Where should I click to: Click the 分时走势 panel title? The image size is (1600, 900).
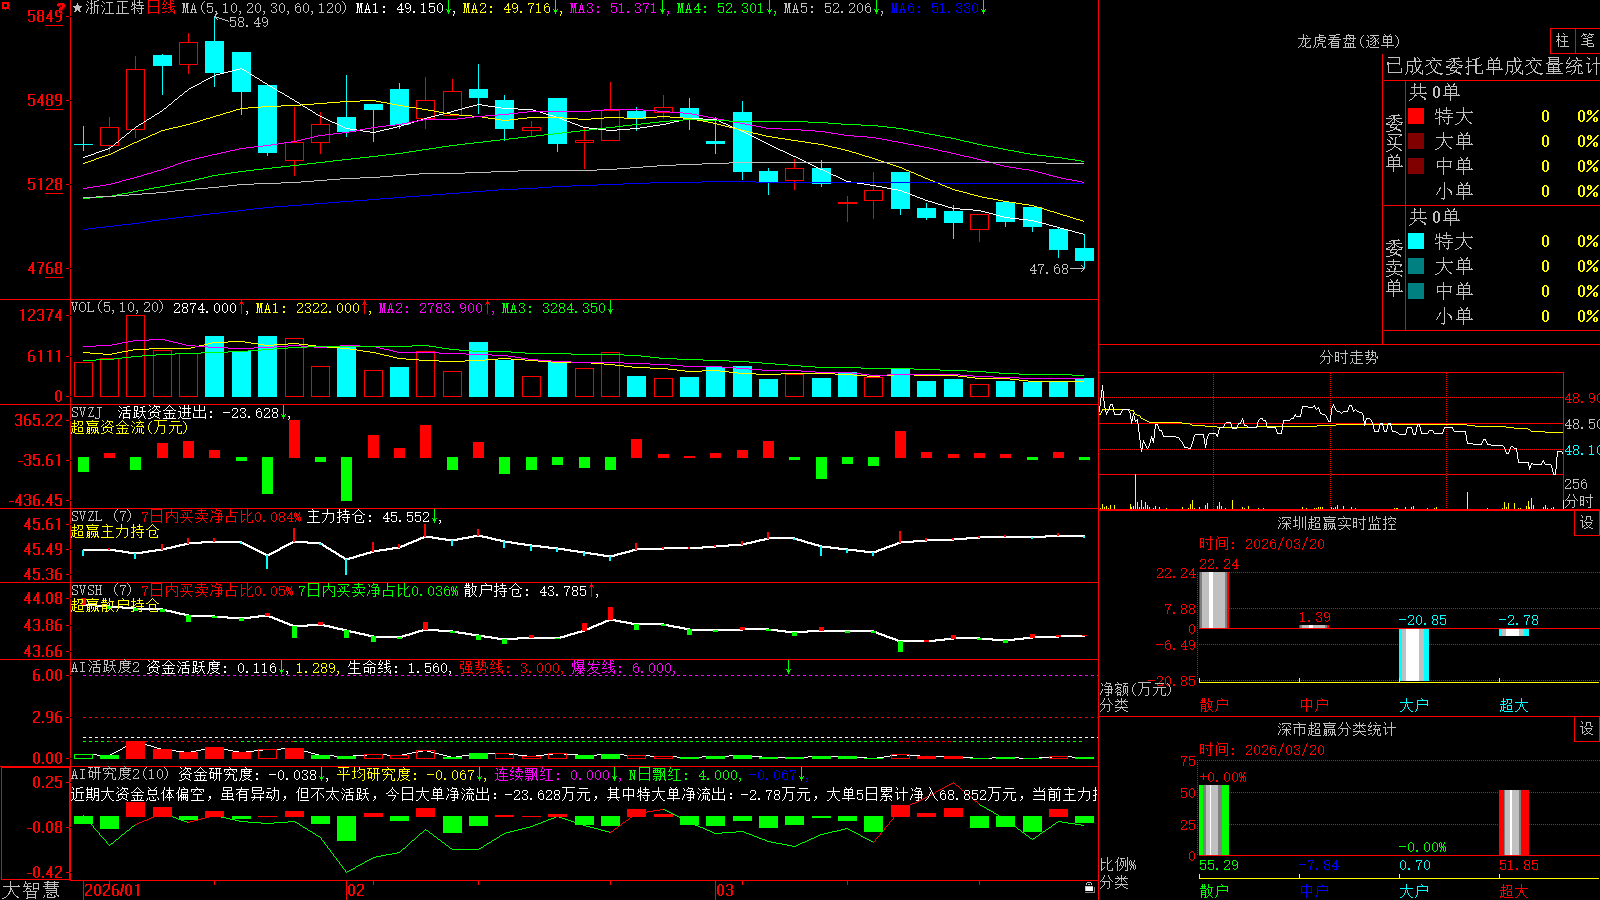[x=1348, y=357]
